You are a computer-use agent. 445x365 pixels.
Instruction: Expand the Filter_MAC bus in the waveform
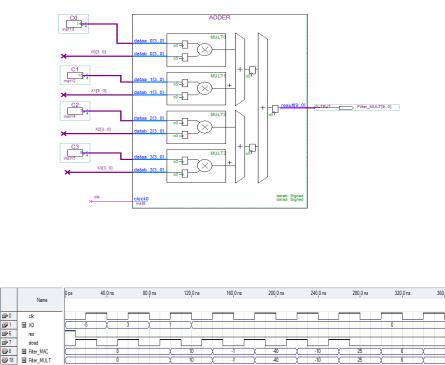pos(24,351)
